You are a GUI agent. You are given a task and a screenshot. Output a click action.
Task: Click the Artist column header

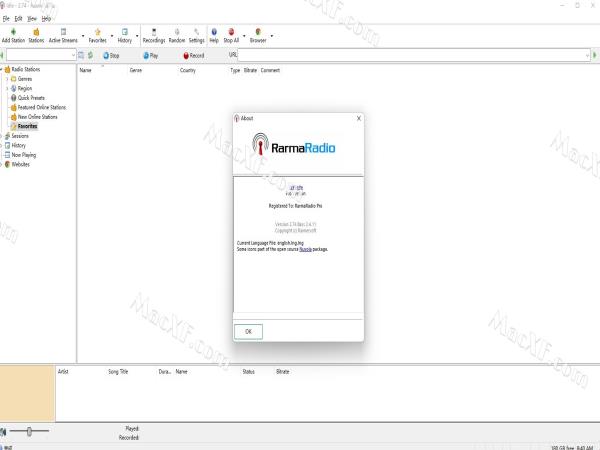(63, 372)
